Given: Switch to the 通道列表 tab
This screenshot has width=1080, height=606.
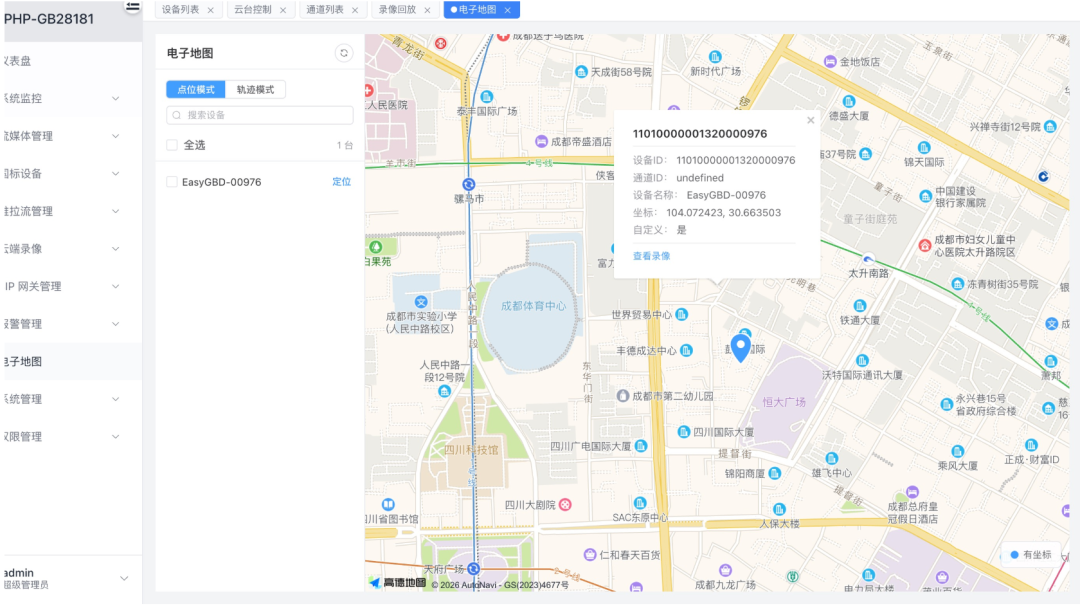Looking at the screenshot, I should (325, 10).
